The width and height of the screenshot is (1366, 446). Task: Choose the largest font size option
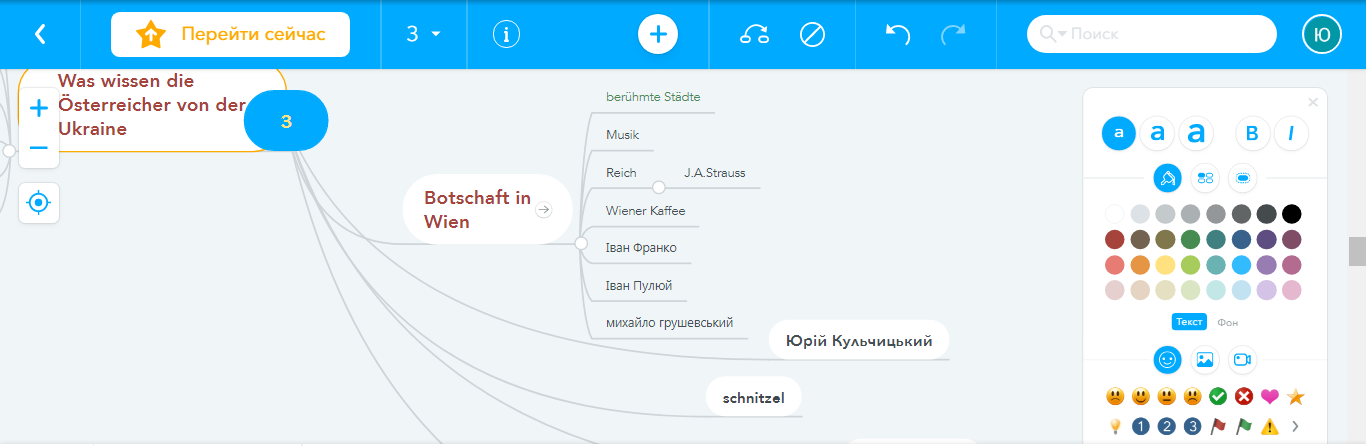[x=1196, y=133]
